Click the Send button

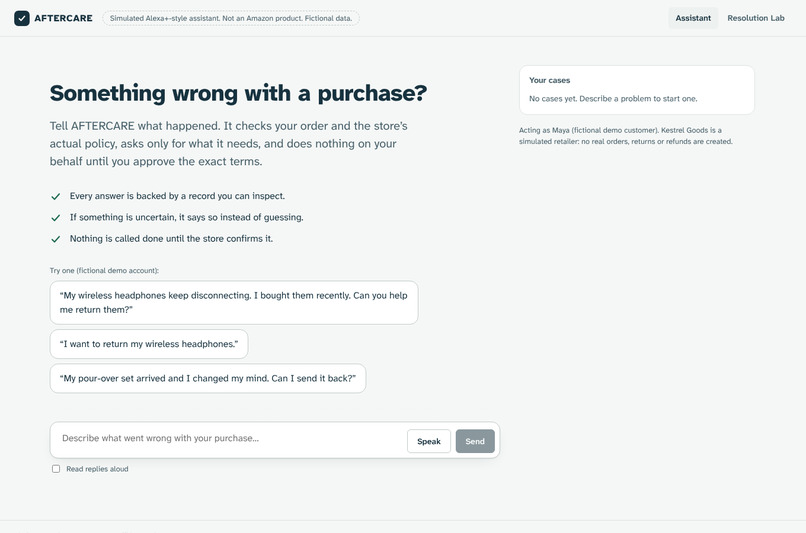(x=475, y=441)
